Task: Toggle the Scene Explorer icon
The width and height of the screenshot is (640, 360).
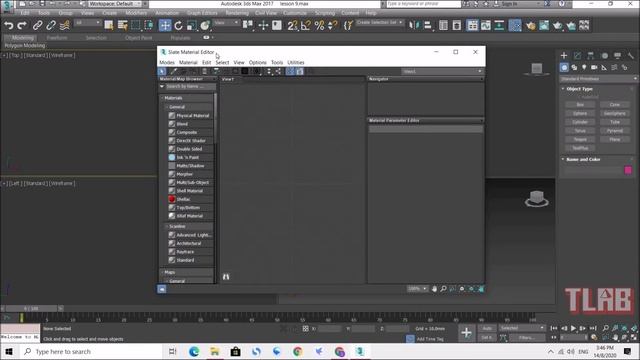Action: click(x=443, y=25)
